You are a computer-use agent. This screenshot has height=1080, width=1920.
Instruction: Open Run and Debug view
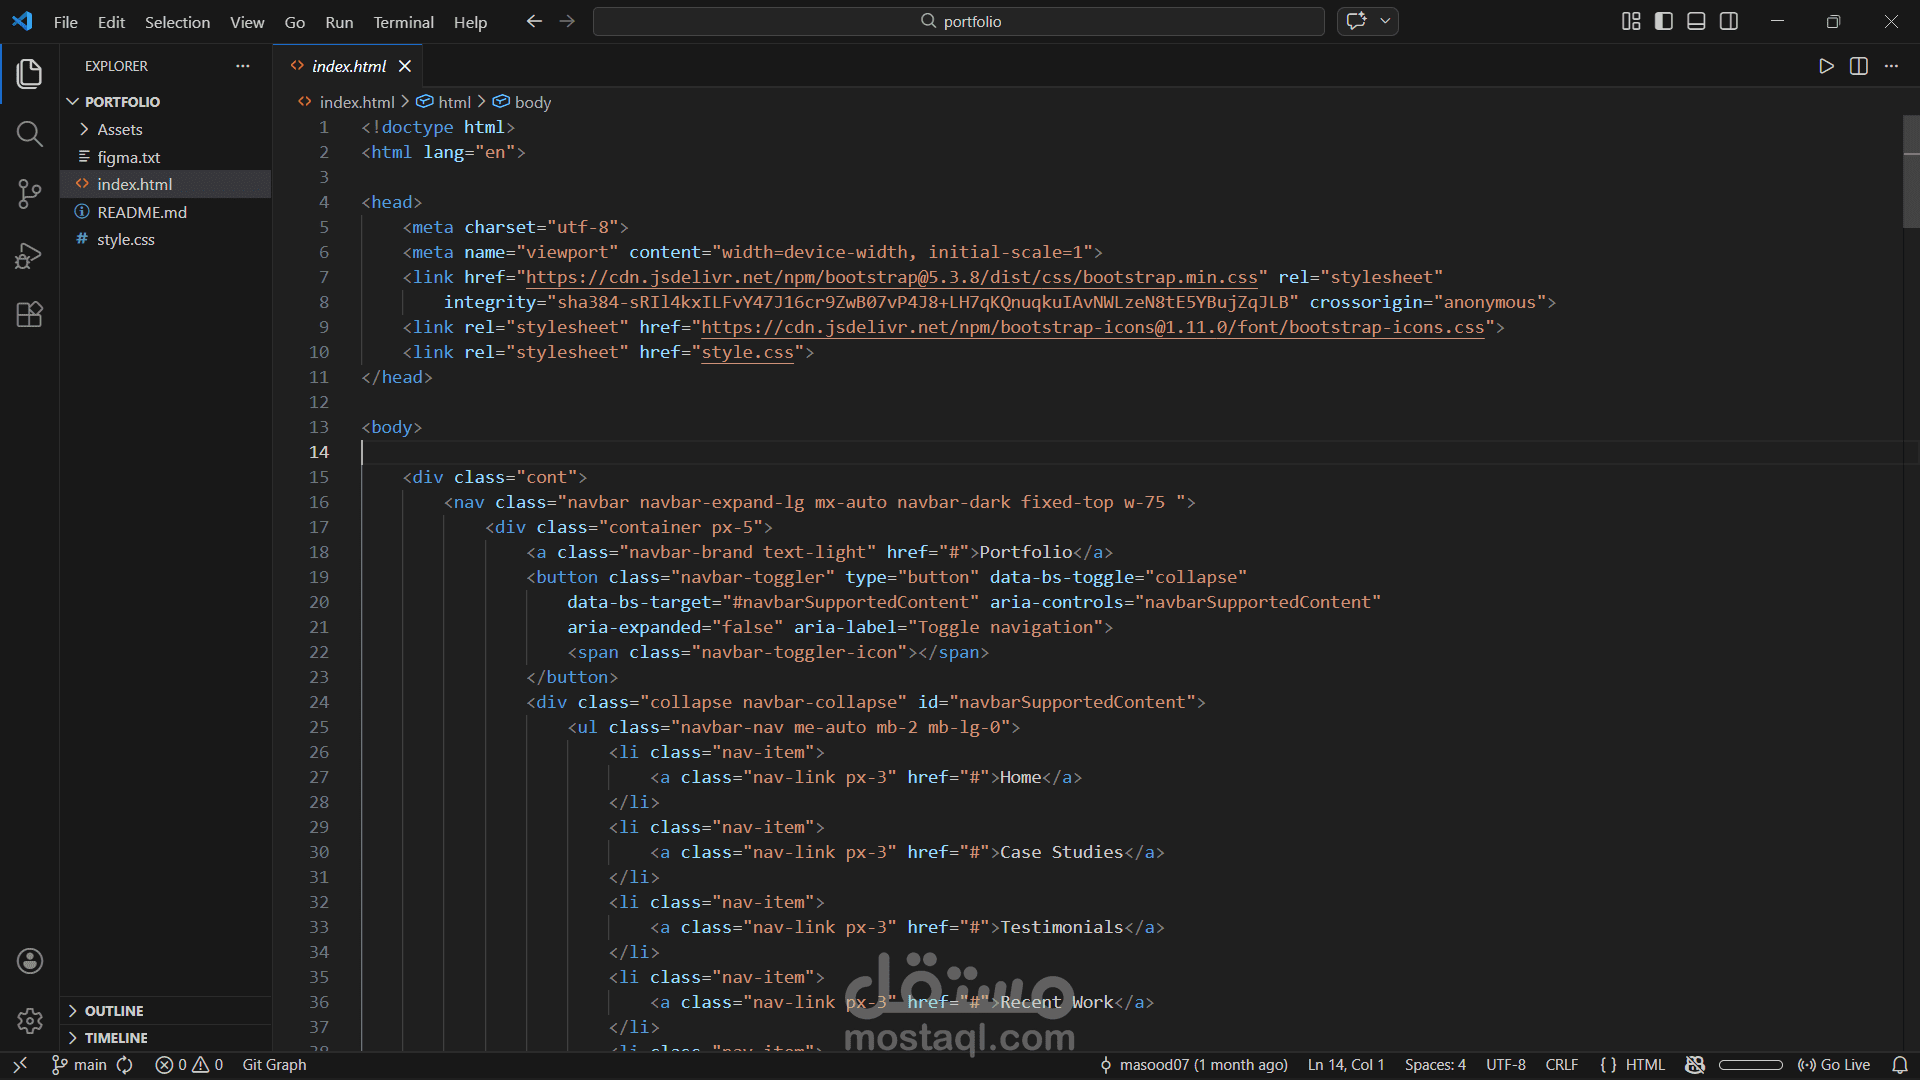pos(29,256)
